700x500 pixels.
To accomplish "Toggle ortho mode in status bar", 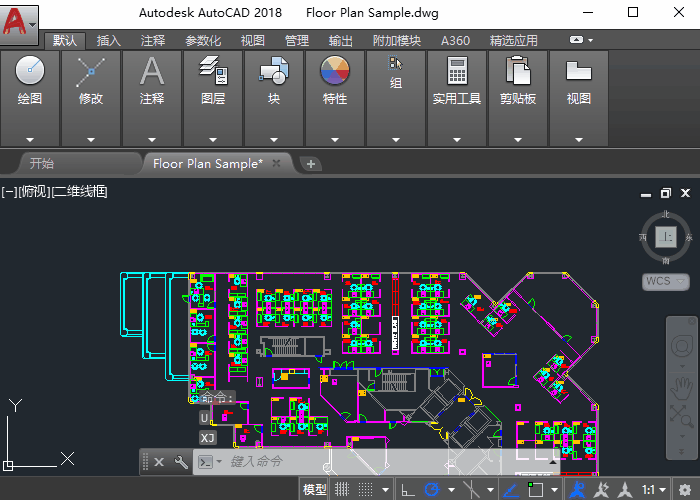I will point(408,490).
